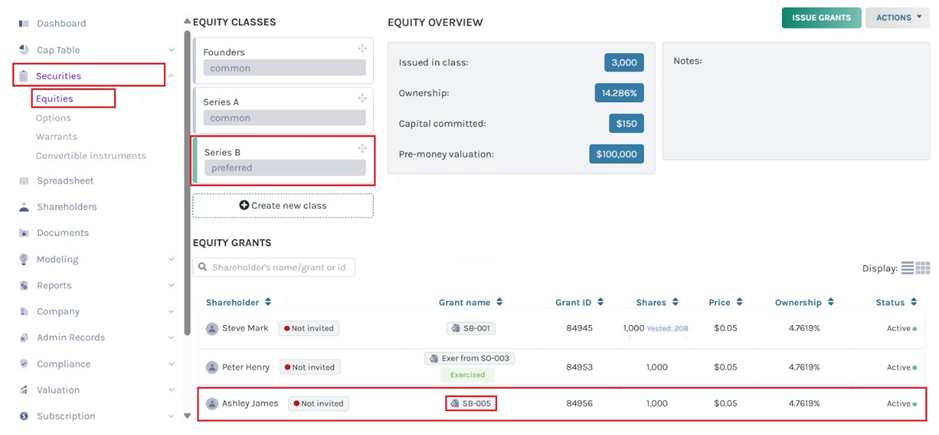Screen dimensions: 939x435
Task: Click the Issue Grants button
Action: (x=821, y=18)
